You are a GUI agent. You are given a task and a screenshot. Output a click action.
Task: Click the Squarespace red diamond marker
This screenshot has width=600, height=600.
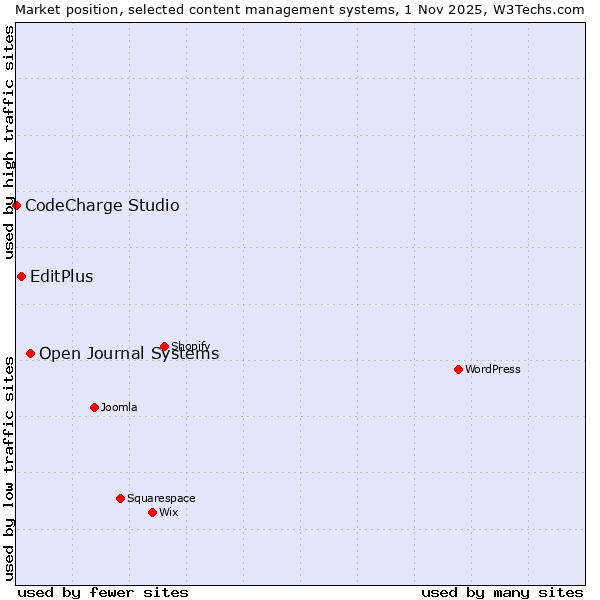[121, 499]
